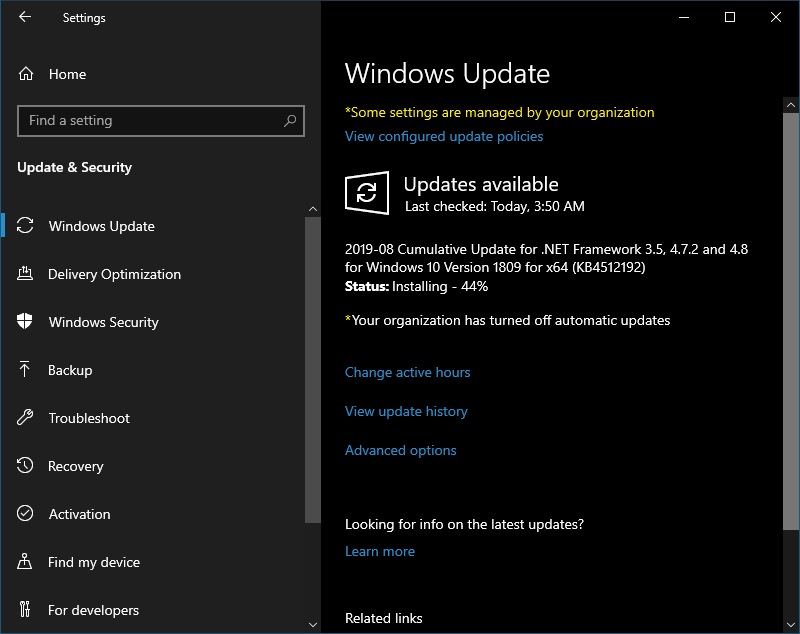The height and width of the screenshot is (634, 800).
Task: Click the Windows Update sync icon in sidebar
Action: click(x=24, y=225)
